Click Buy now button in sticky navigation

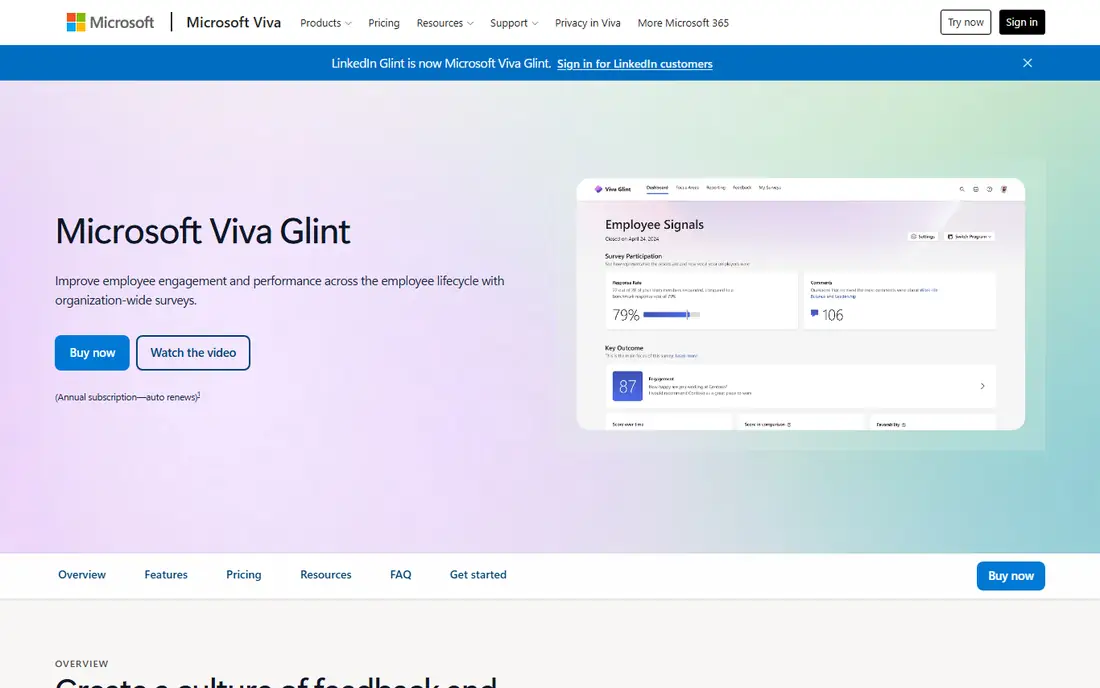[x=1010, y=576]
